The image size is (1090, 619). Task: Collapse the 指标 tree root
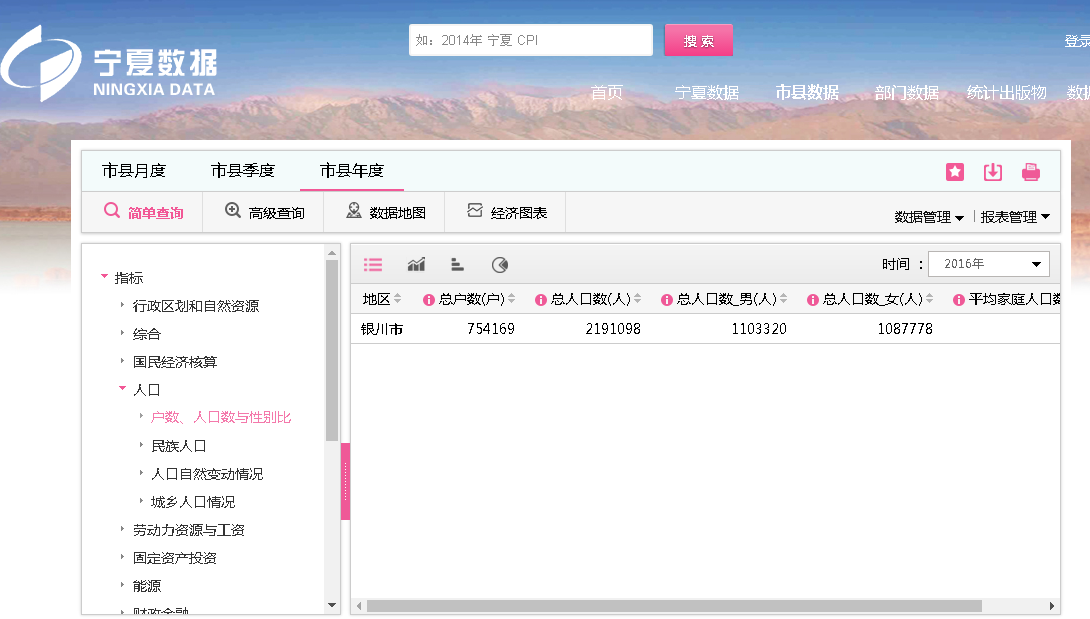tap(104, 277)
